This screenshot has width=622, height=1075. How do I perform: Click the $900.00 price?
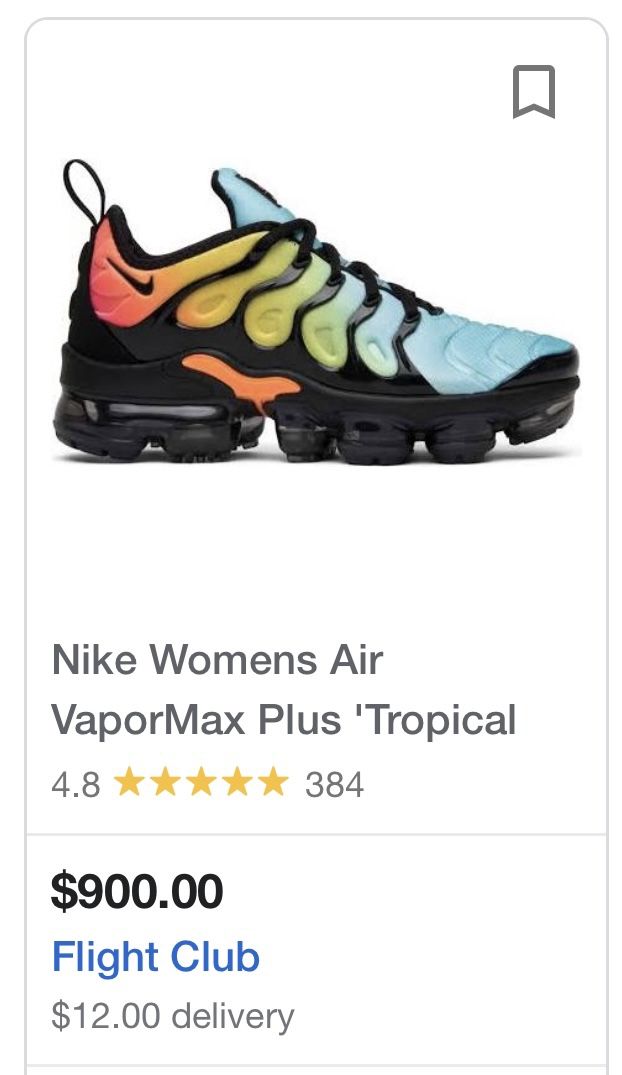(x=137, y=891)
